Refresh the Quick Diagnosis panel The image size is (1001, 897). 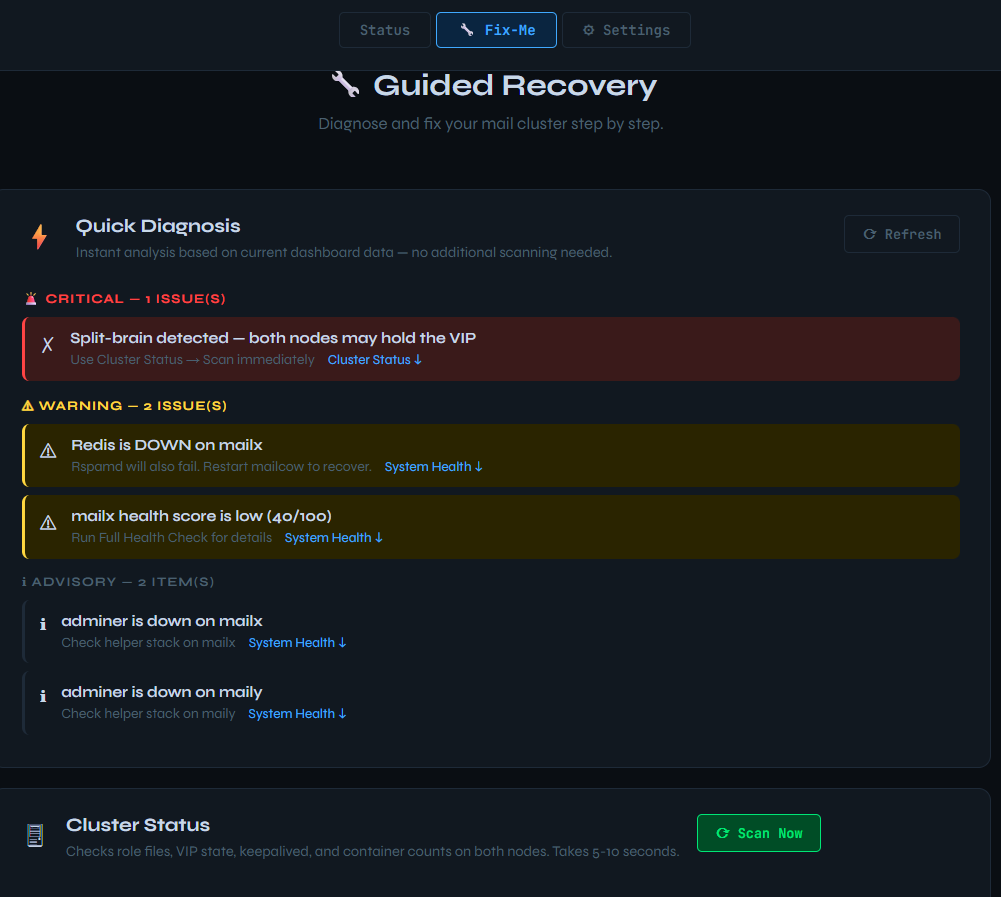(x=901, y=234)
